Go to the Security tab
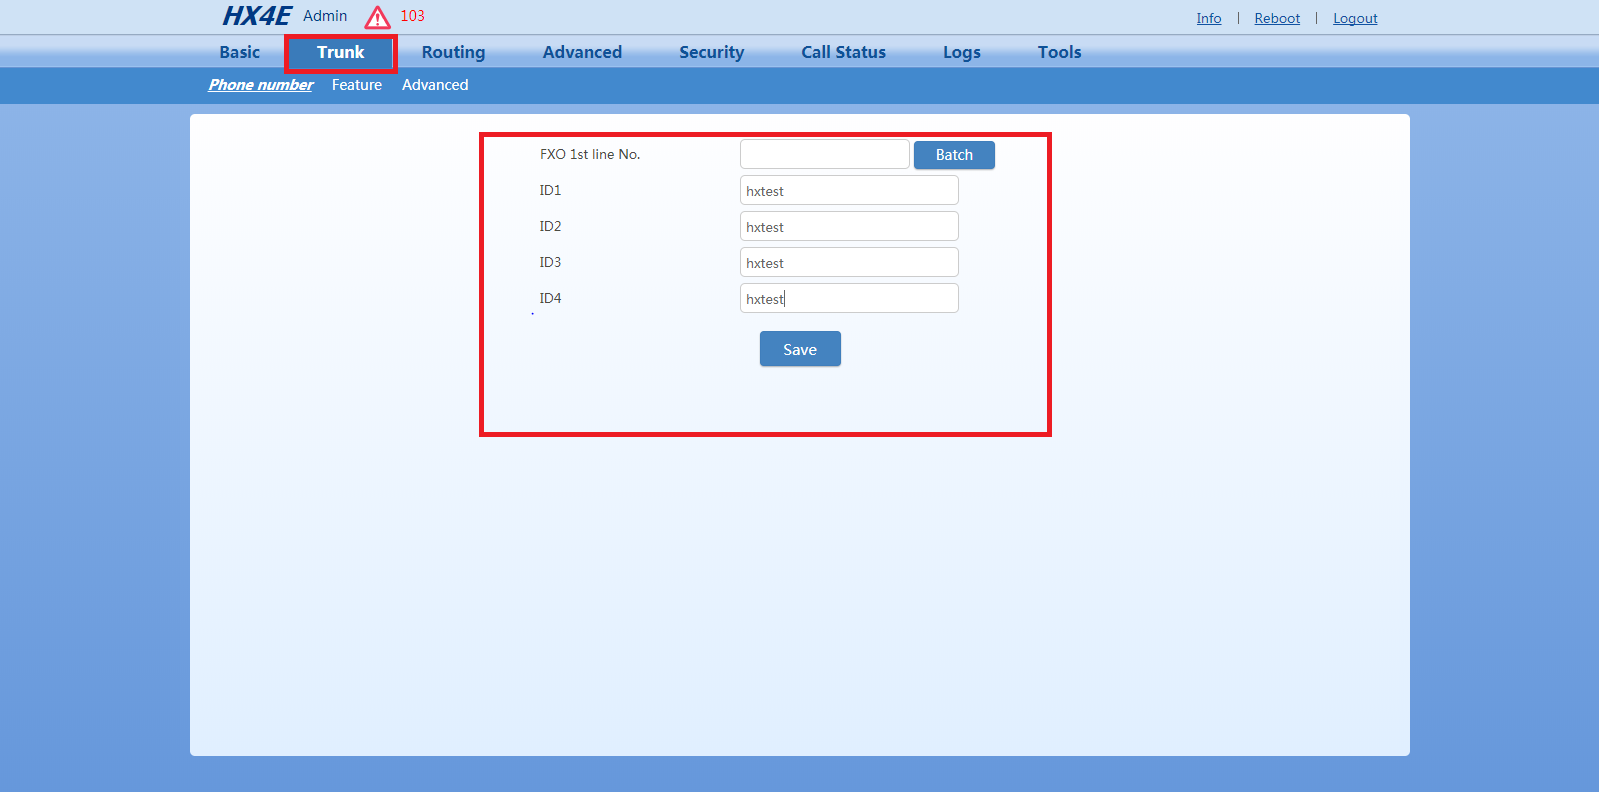 [x=711, y=52]
